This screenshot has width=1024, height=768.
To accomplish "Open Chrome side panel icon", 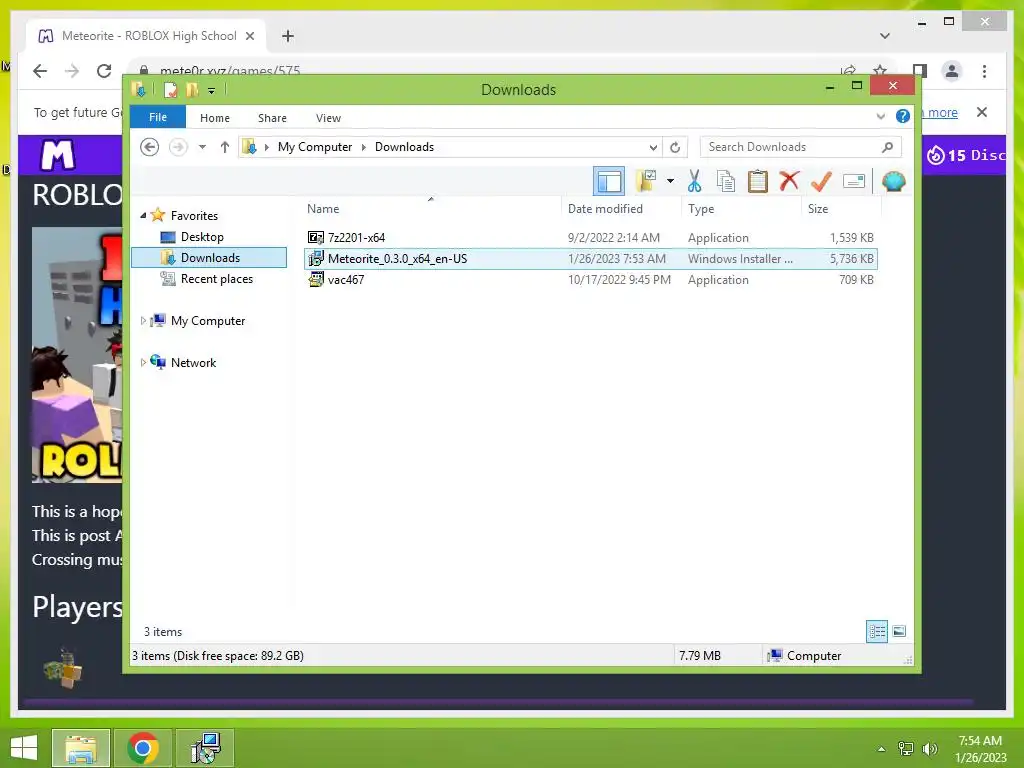I will point(920,71).
